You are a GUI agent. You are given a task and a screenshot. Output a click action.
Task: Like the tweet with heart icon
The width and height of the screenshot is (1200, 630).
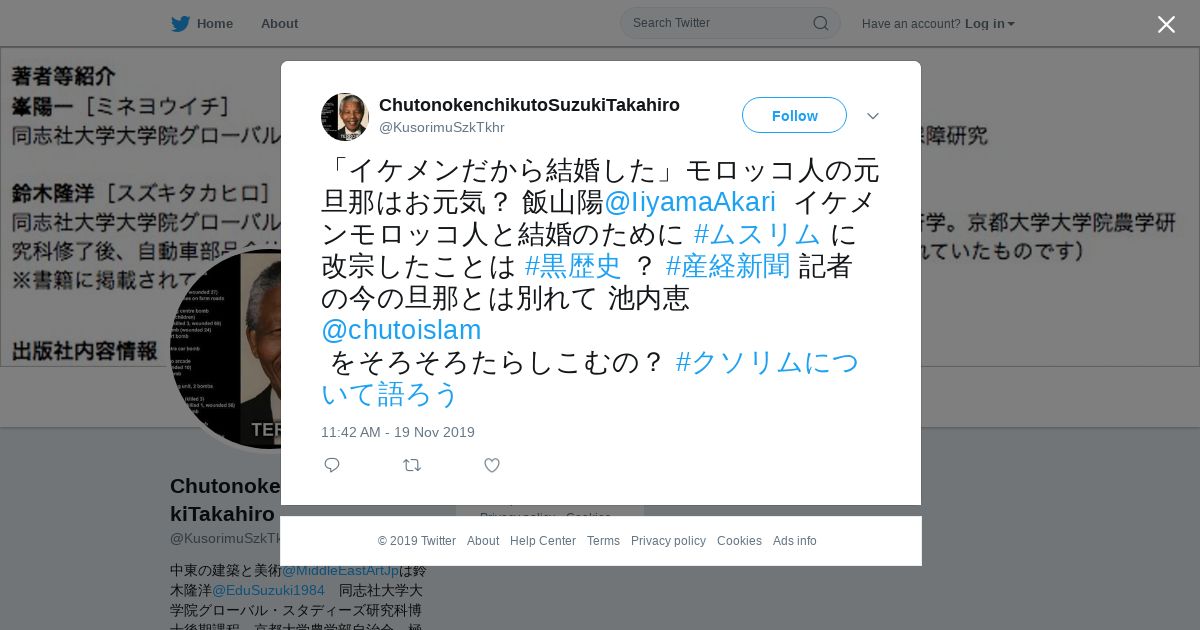(492, 465)
